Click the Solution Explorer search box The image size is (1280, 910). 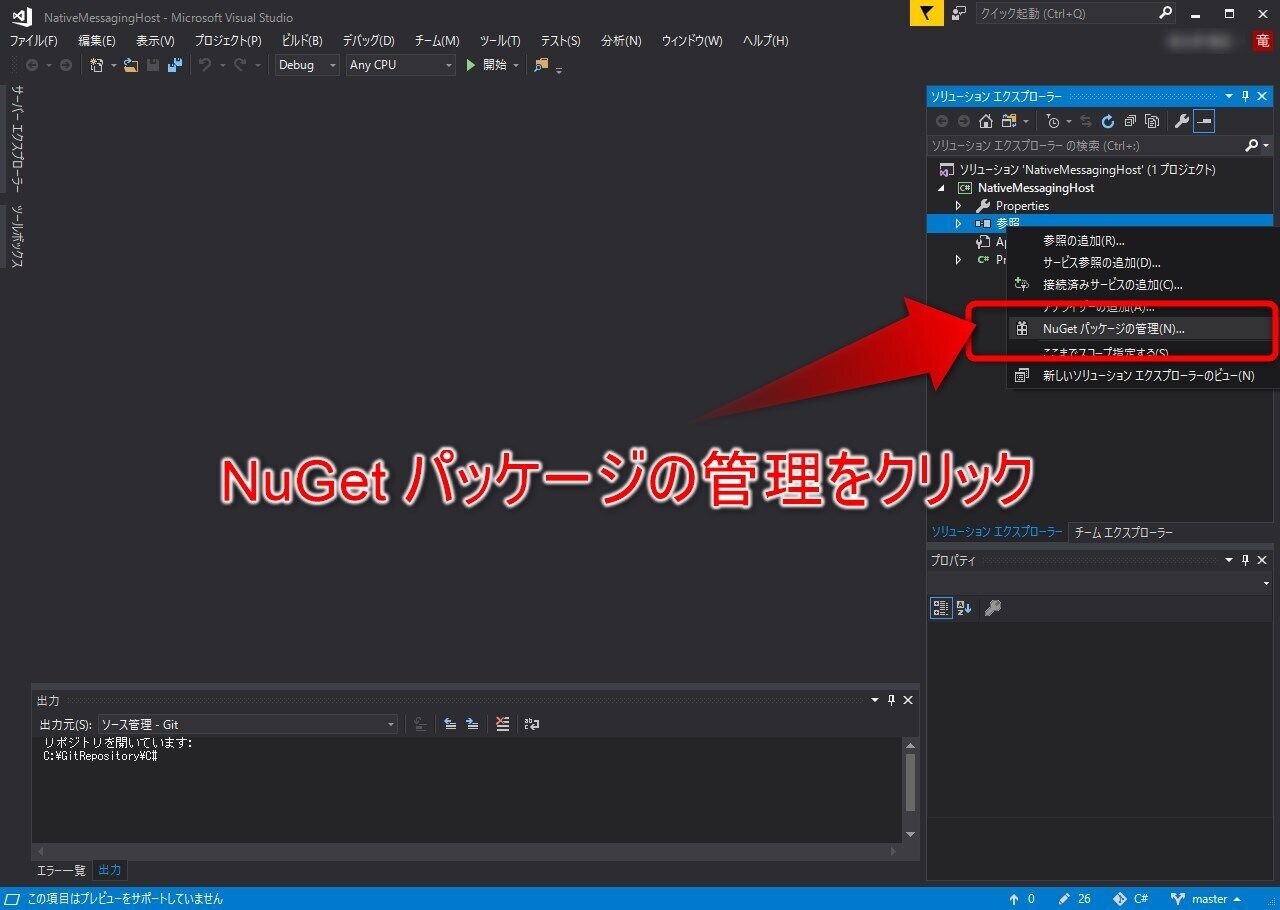[1085, 146]
